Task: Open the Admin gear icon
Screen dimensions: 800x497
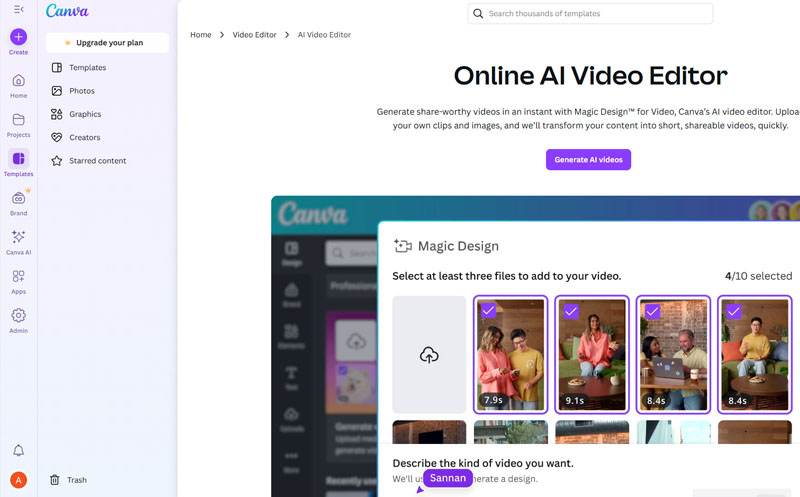Action: click(18, 315)
